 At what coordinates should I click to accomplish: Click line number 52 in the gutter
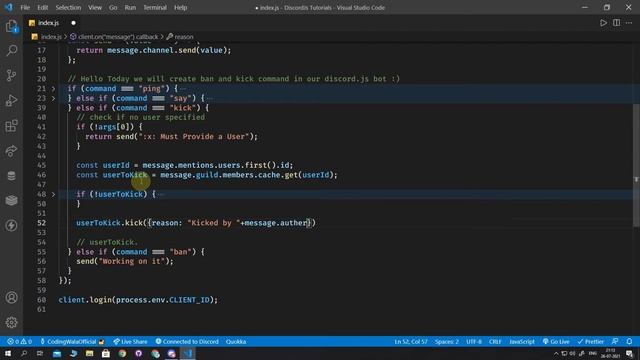pos(42,223)
